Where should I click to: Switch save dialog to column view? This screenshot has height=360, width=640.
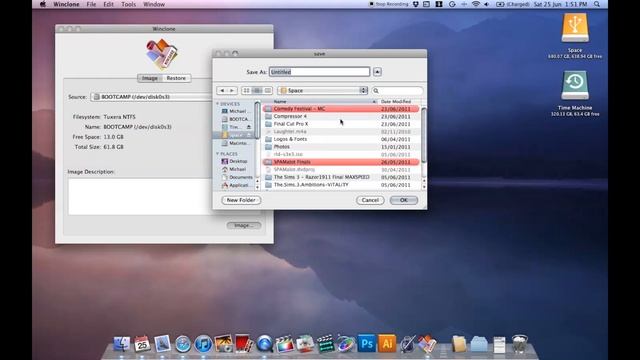[267, 91]
